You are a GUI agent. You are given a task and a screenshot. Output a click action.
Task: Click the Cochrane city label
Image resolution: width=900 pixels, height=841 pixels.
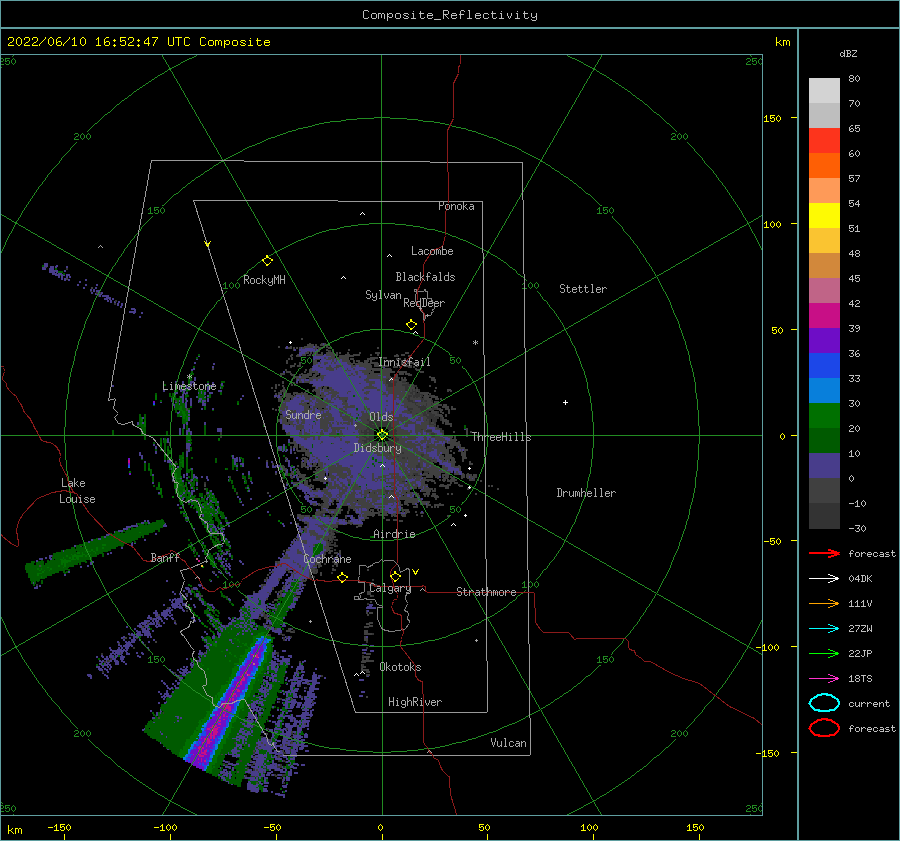[327, 559]
